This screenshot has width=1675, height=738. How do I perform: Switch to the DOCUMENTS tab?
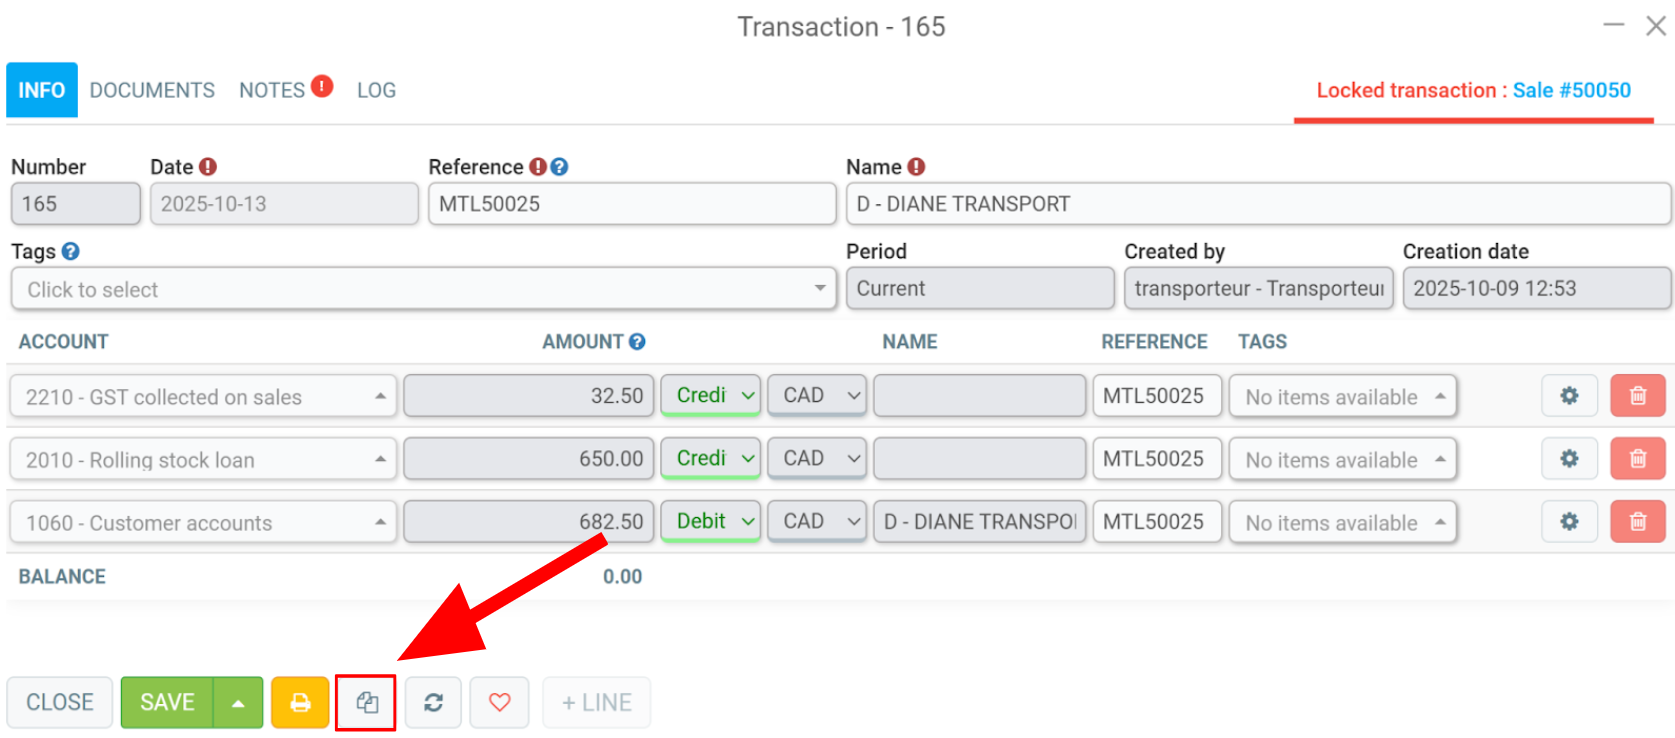(152, 90)
